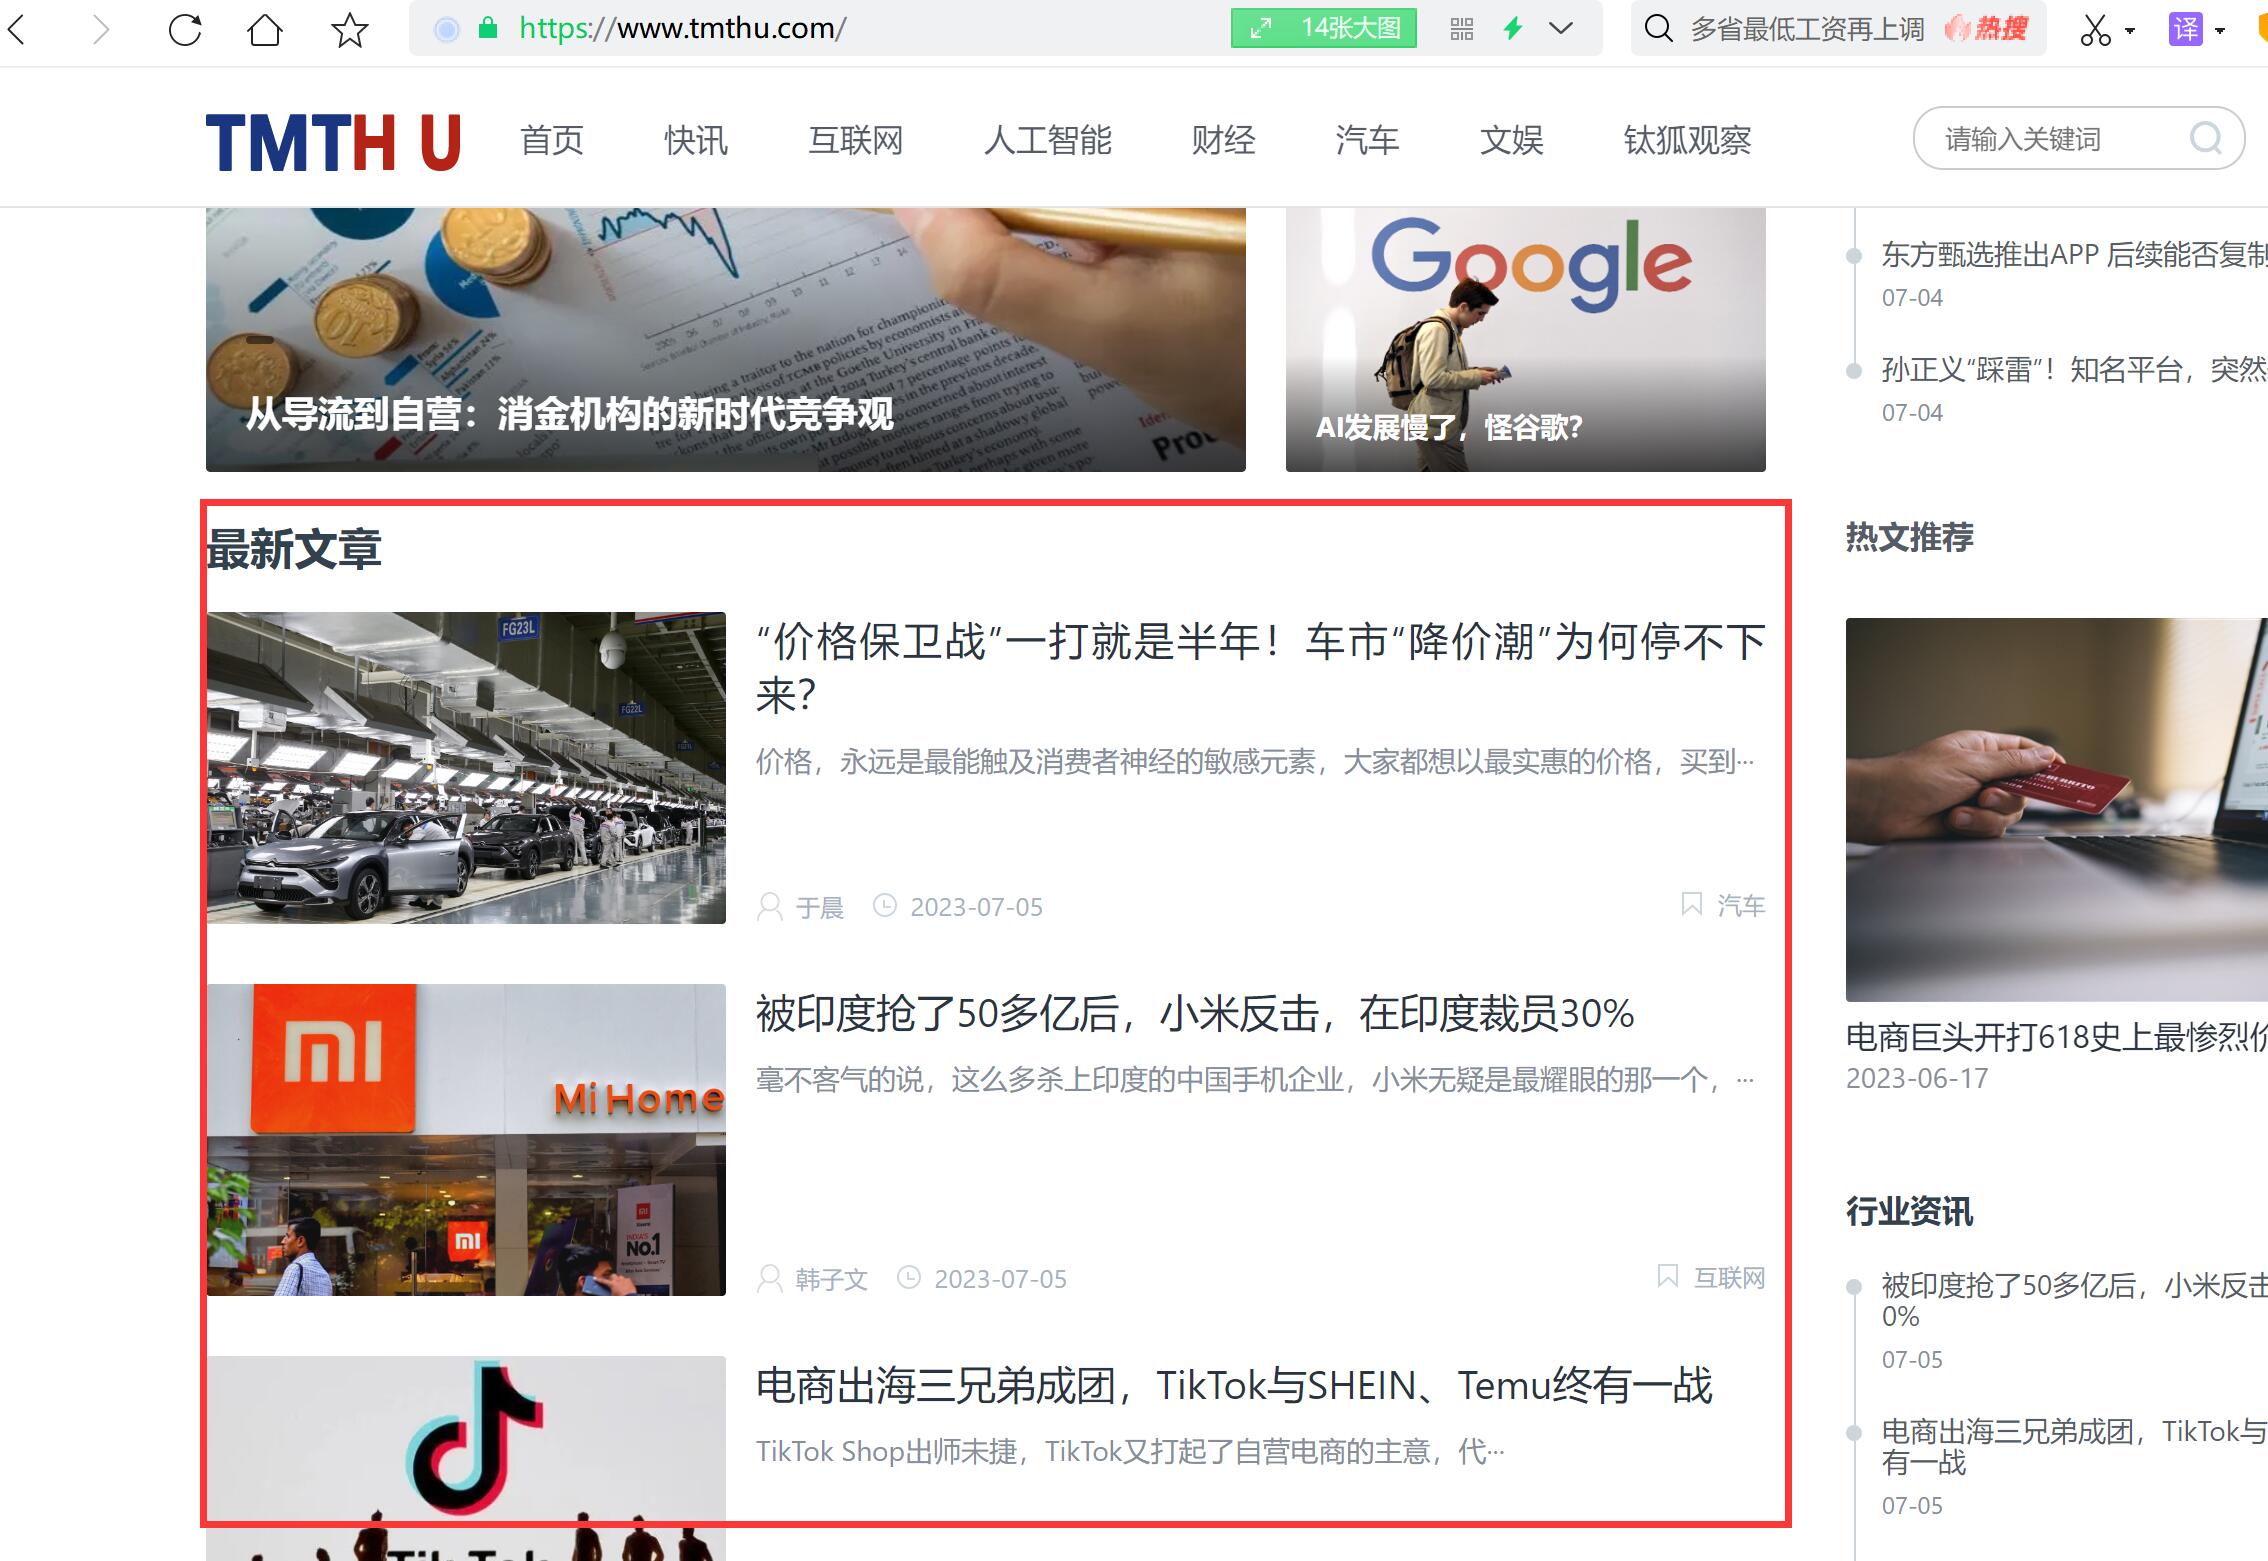This screenshot has width=2268, height=1561.
Task: Open the 价格保卫战 article title
Action: [1261, 668]
